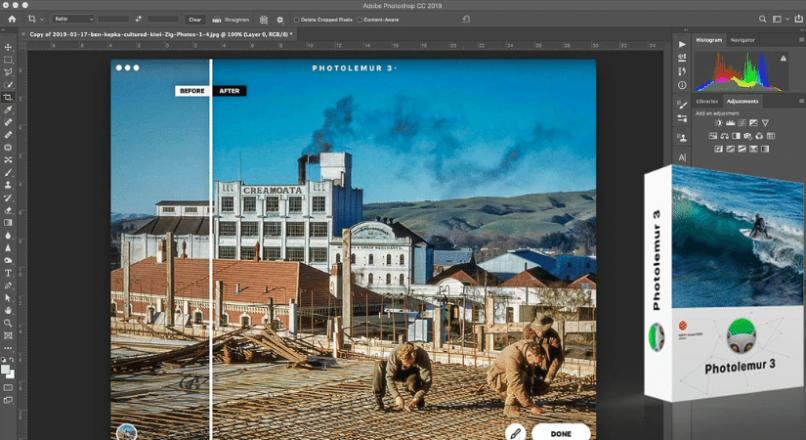
Task: Click the Straighten button
Action: pos(231,20)
